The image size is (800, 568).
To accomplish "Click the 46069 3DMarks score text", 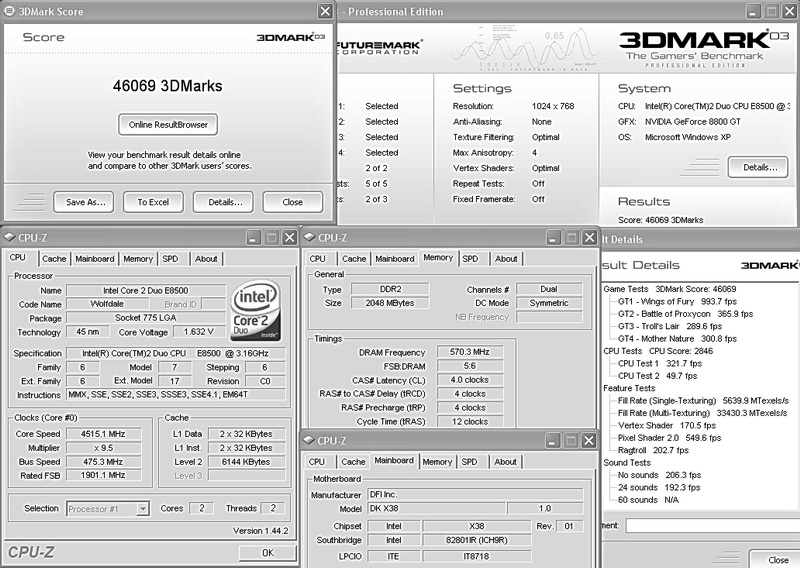I will coord(167,86).
